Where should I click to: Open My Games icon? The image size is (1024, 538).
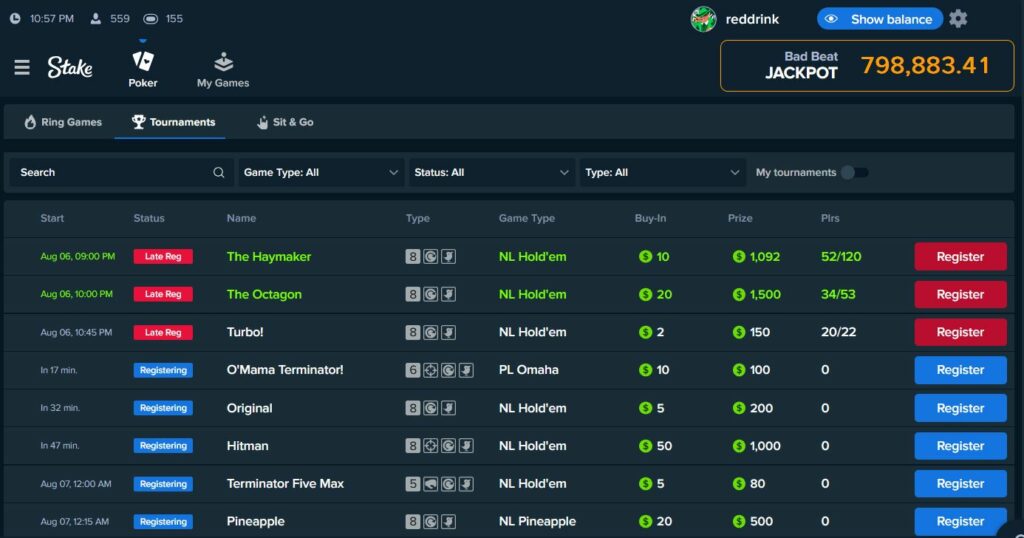click(x=223, y=62)
